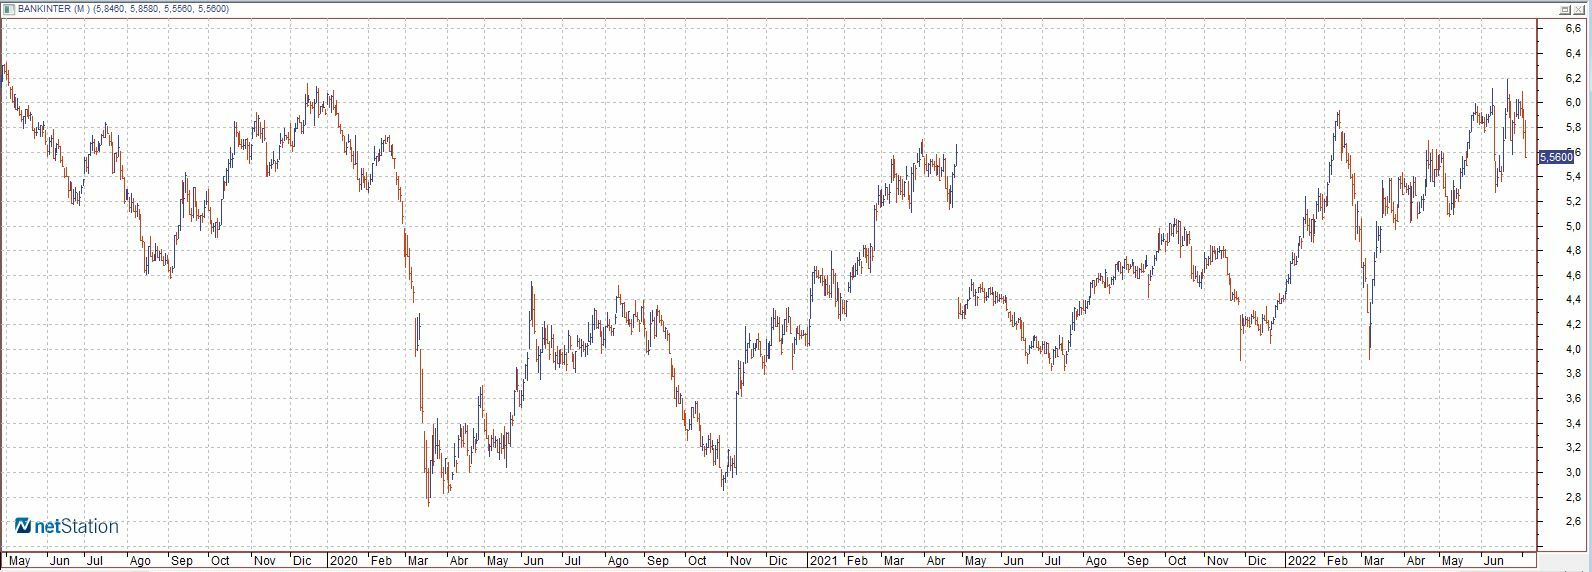Viewport: 1592px width, 572px height.
Task: Click the 5,4 price level on the scale
Action: tap(1573, 177)
